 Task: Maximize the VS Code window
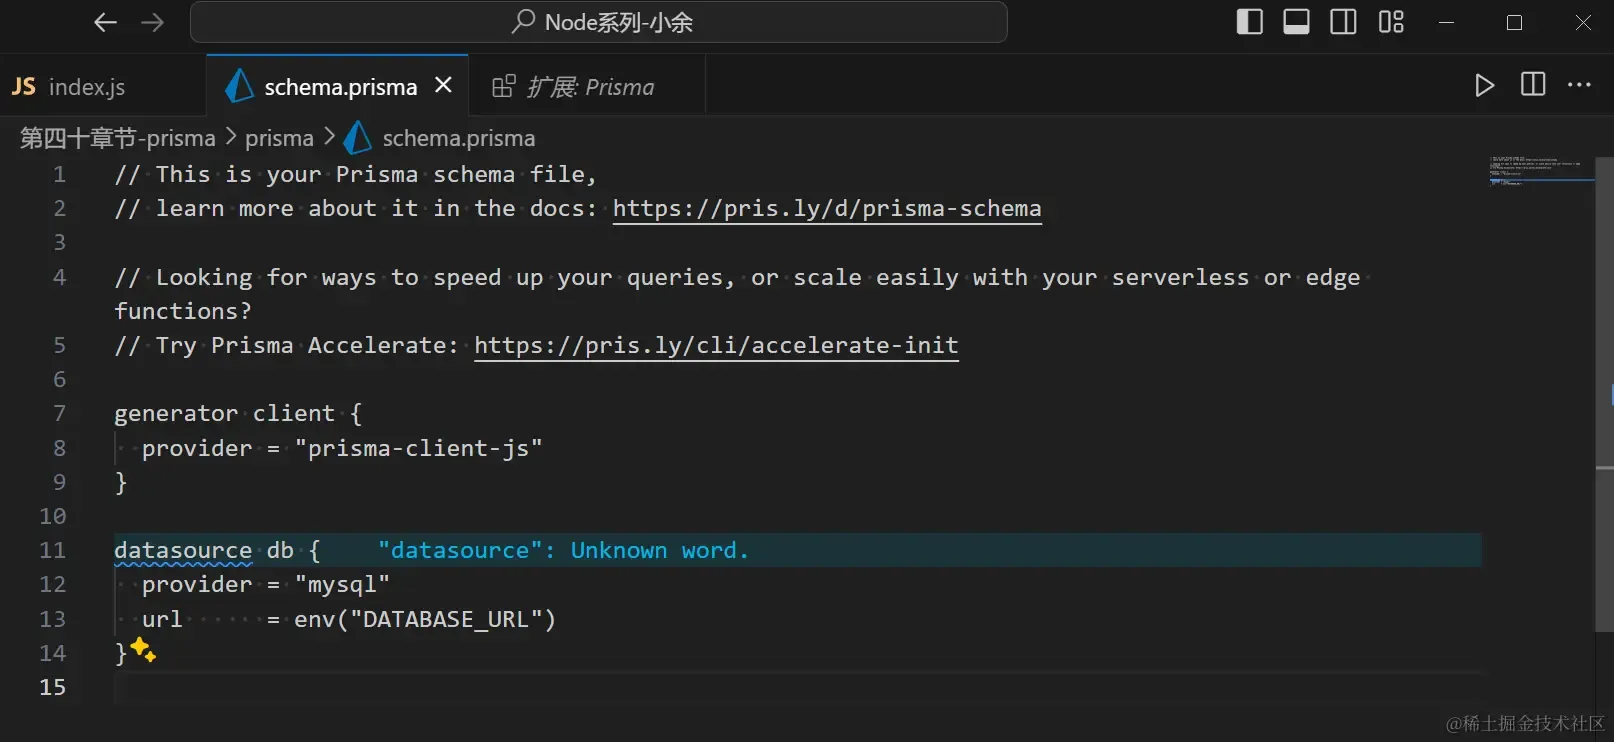click(x=1514, y=22)
